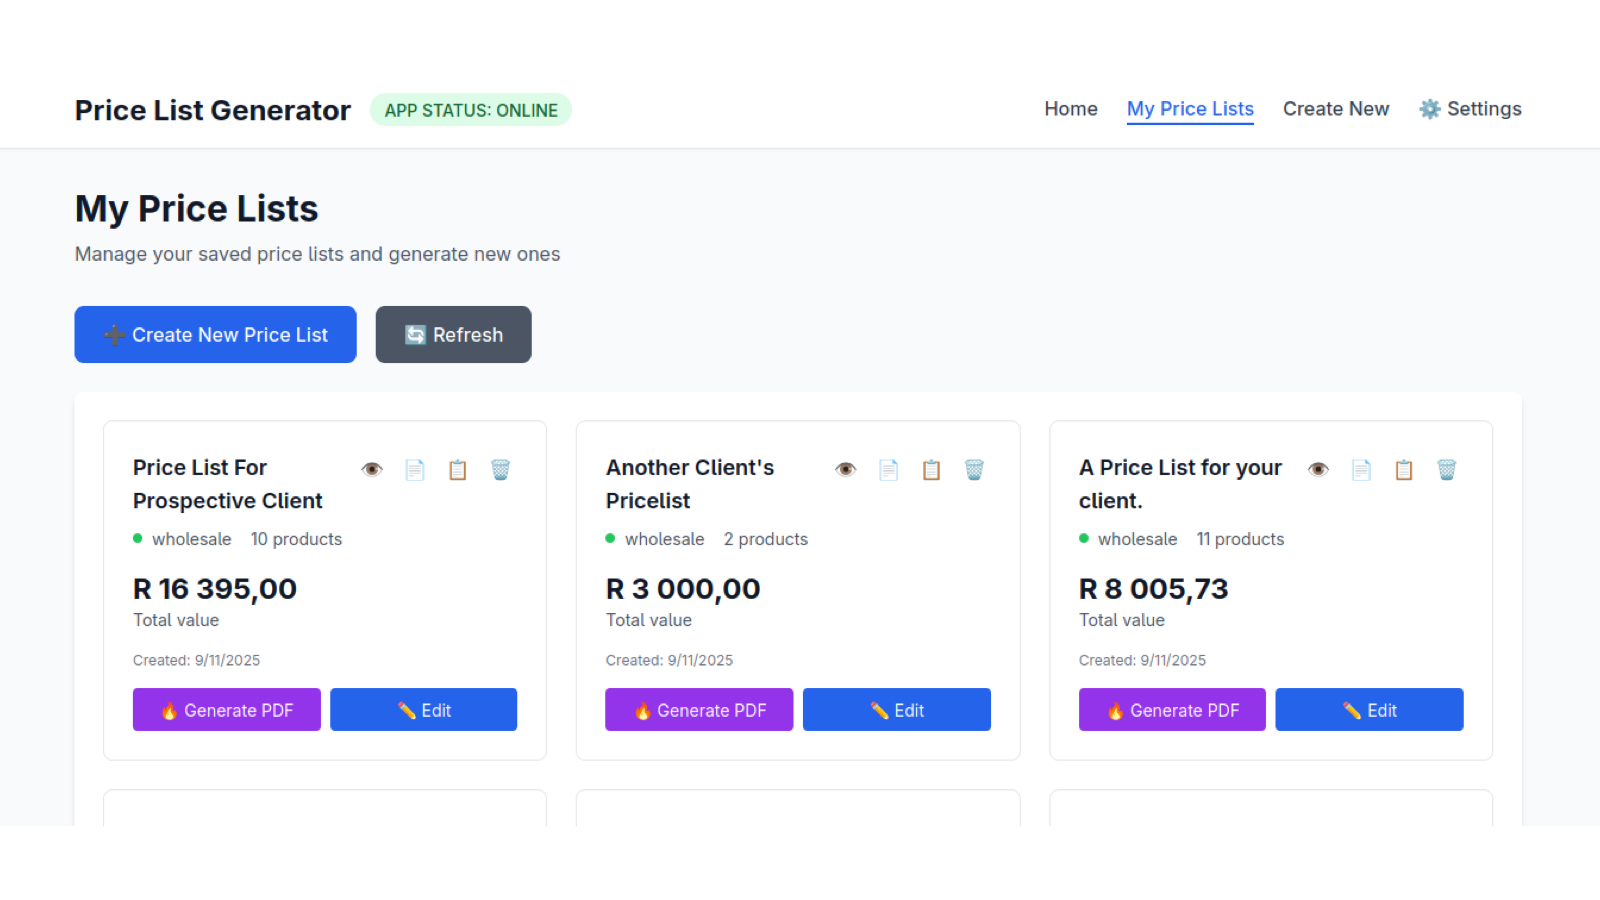Viewport: 1600px width, 900px height.
Task: Preview Another Client's Pricelist with eye icon
Action: tap(846, 470)
